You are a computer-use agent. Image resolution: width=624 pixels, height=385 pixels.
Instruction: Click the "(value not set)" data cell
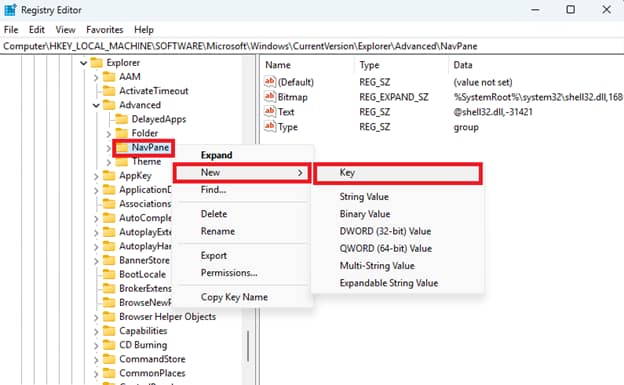(483, 82)
